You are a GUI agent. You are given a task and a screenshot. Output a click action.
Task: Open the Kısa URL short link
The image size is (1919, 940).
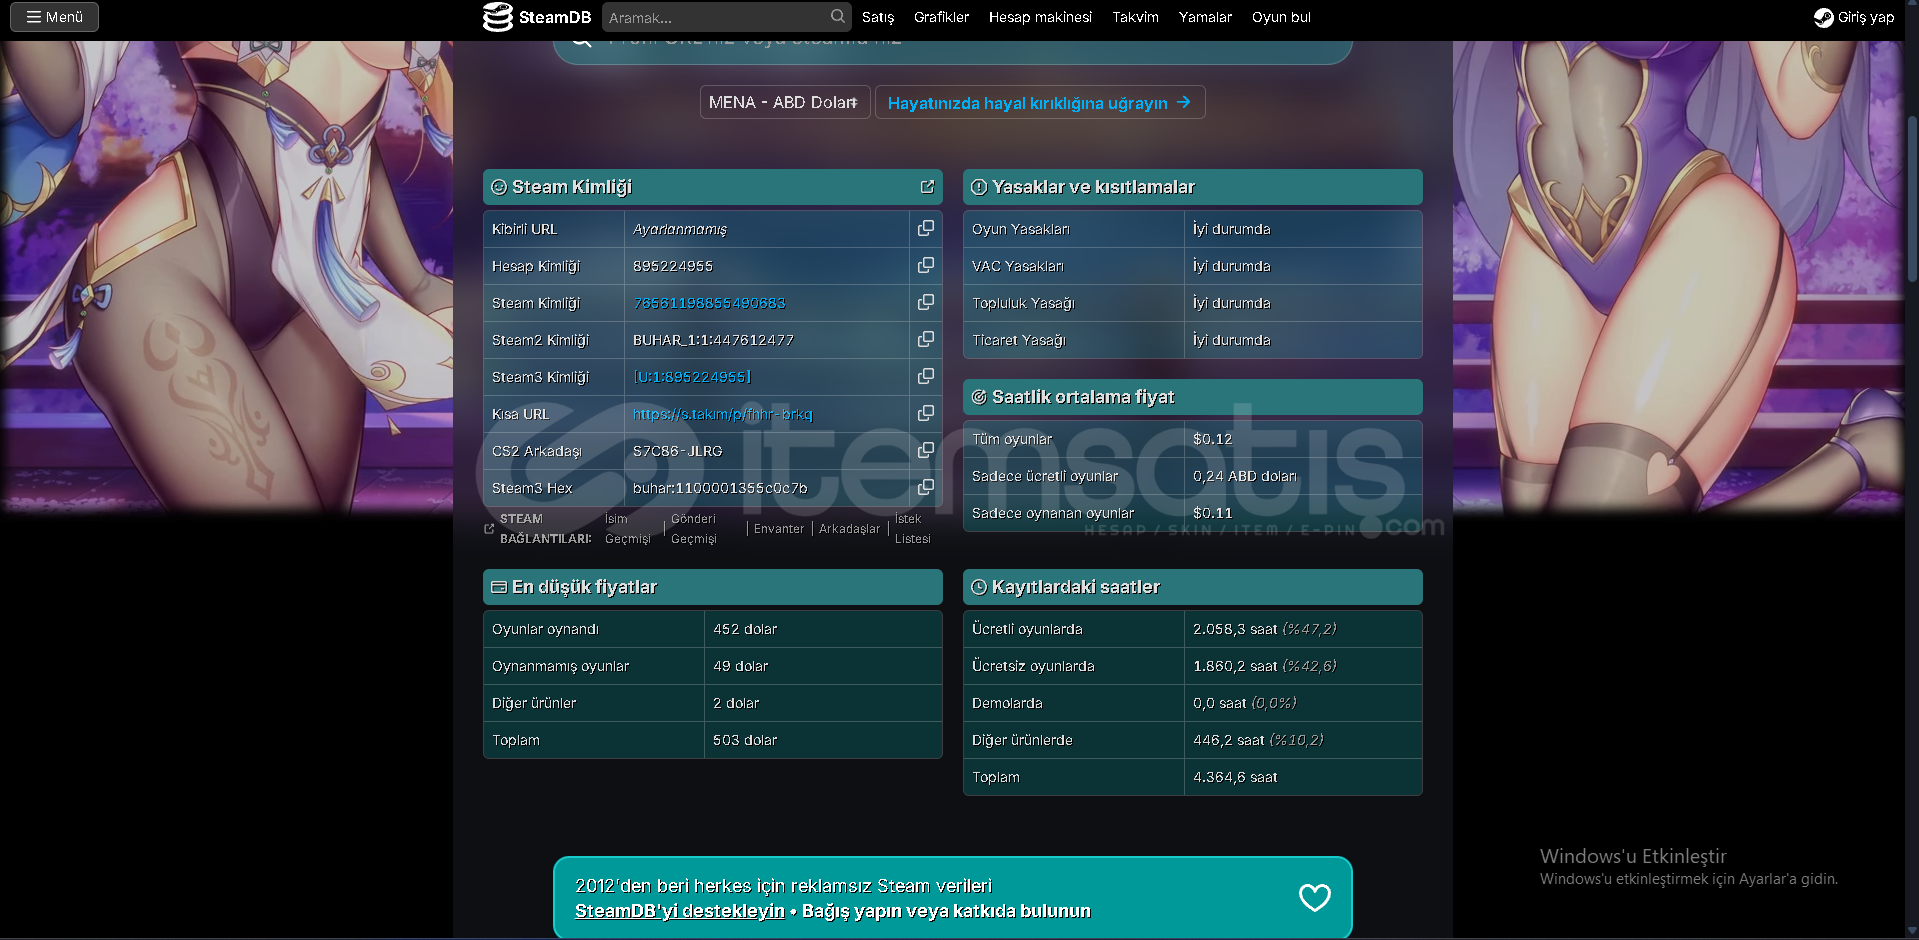pos(723,414)
